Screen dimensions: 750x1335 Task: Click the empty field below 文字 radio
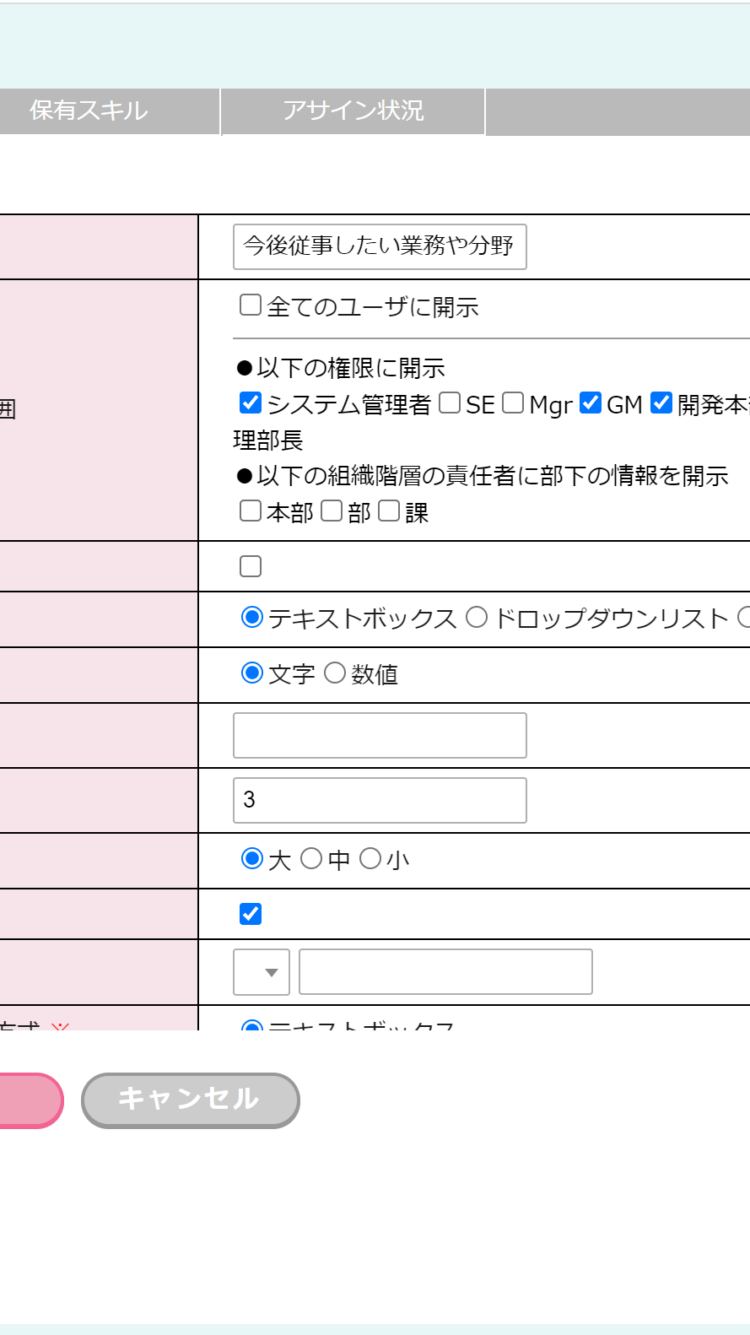[379, 735]
